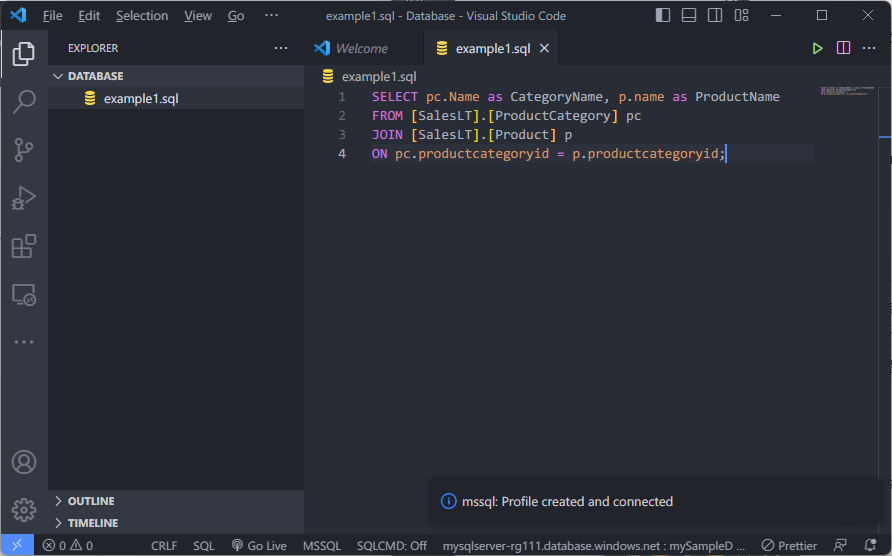Image resolution: width=892 pixels, height=556 pixels.
Task: Click line number 4 in gutter
Action: coord(342,154)
